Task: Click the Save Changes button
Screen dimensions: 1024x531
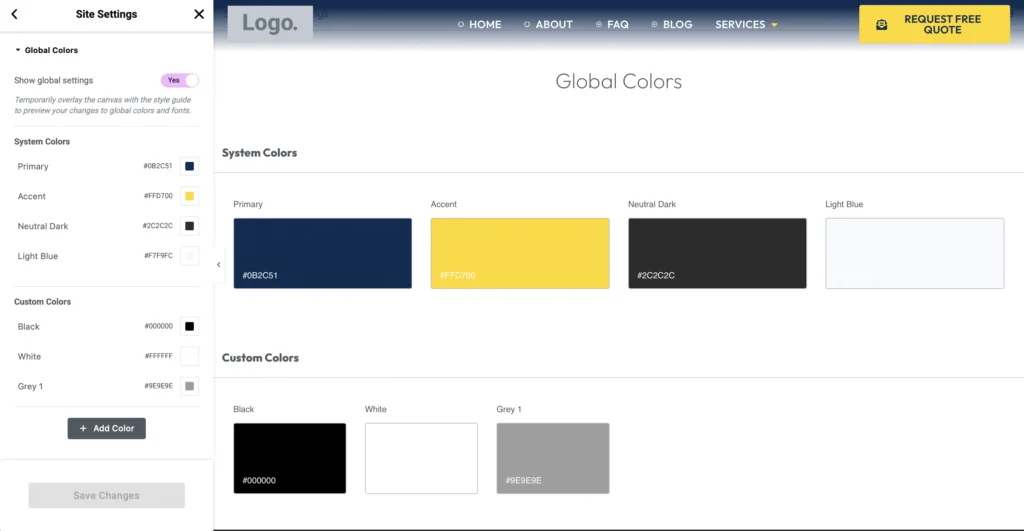Action: pos(106,495)
